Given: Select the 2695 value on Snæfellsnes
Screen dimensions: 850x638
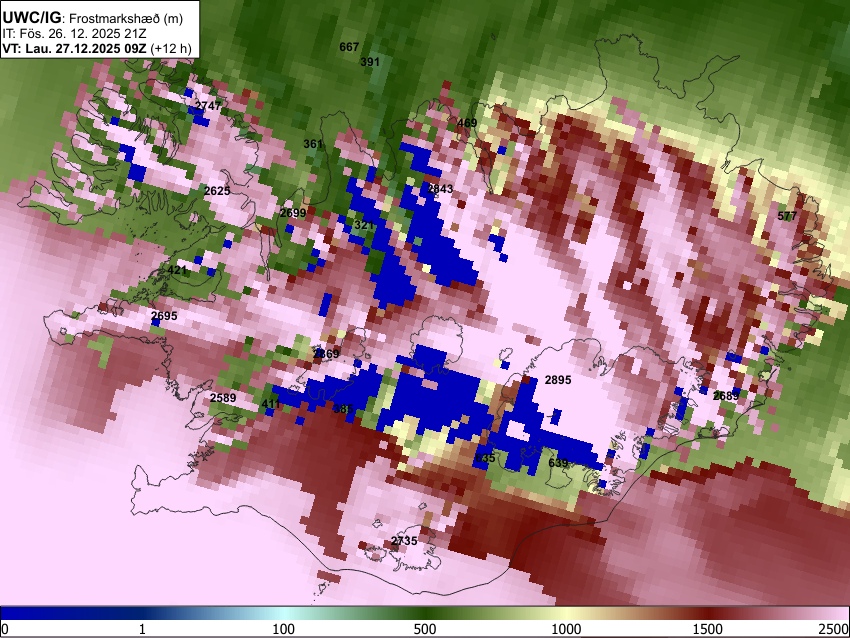Looking at the screenshot, I should [x=164, y=316].
